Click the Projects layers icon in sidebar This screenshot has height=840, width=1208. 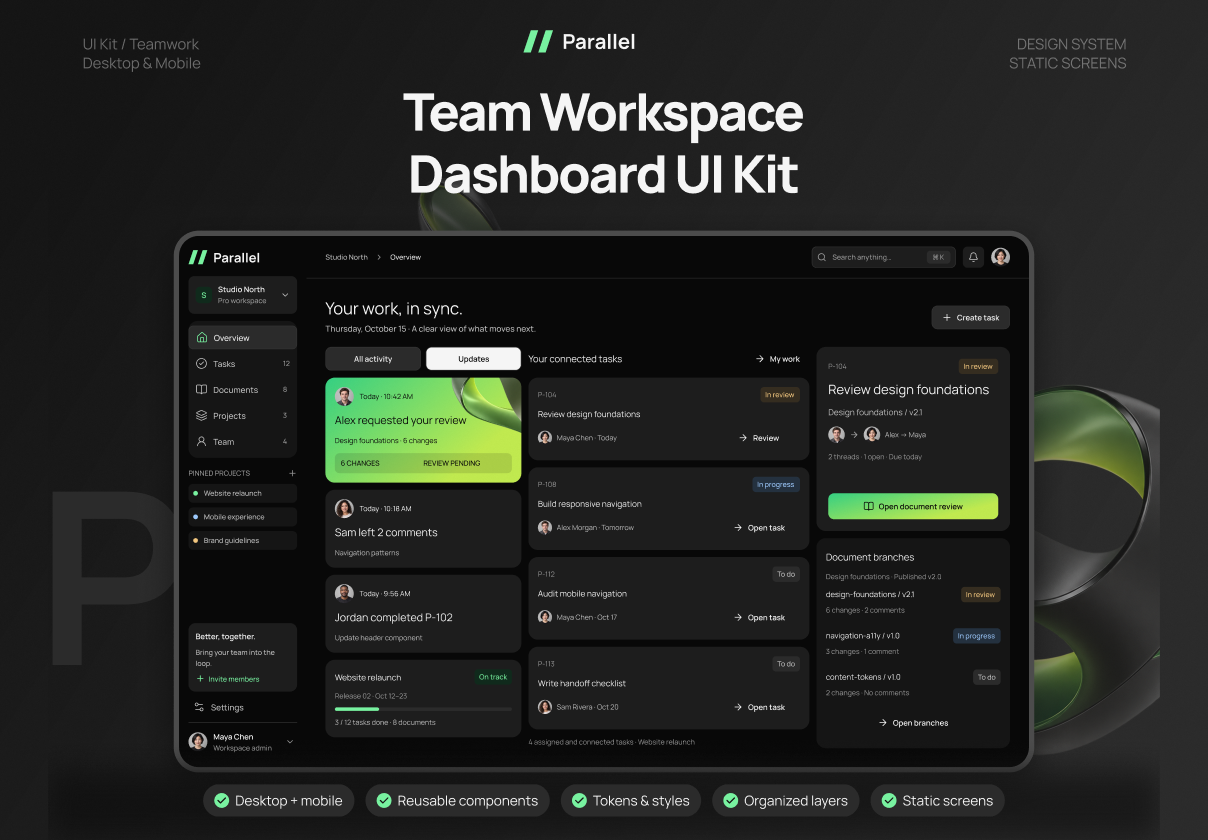point(202,416)
